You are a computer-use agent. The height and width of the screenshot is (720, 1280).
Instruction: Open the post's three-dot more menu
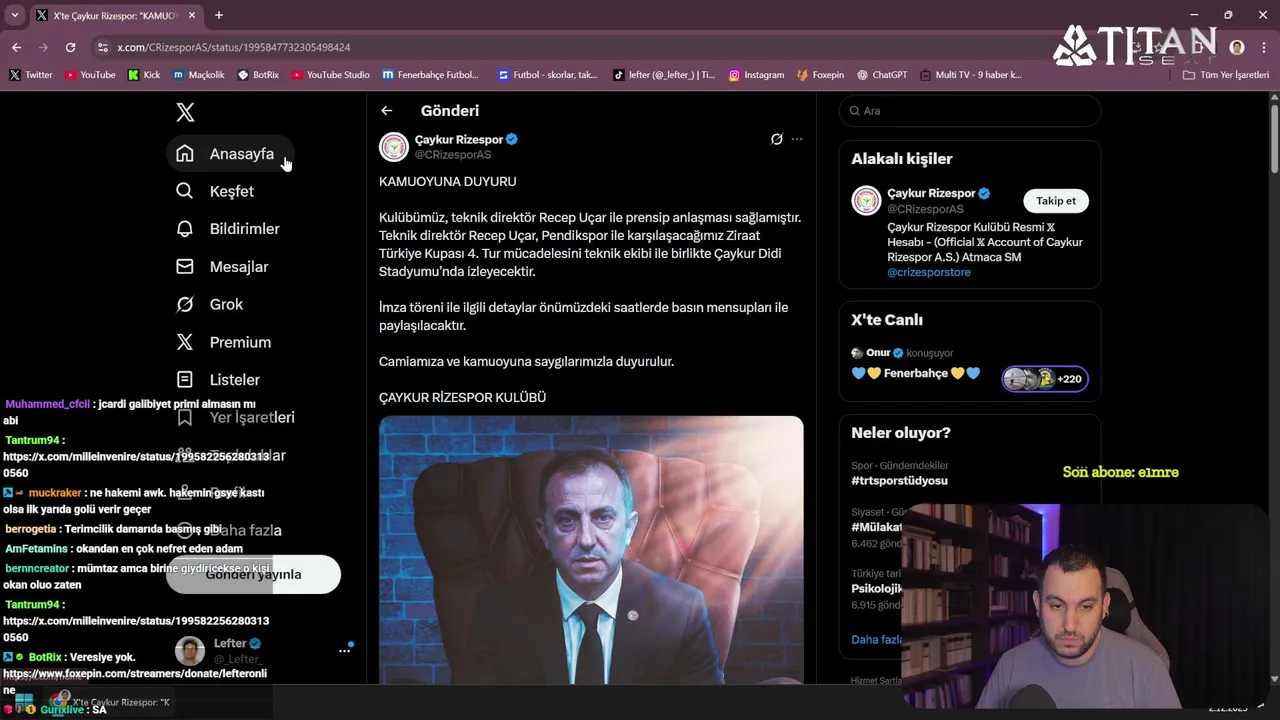(x=797, y=139)
